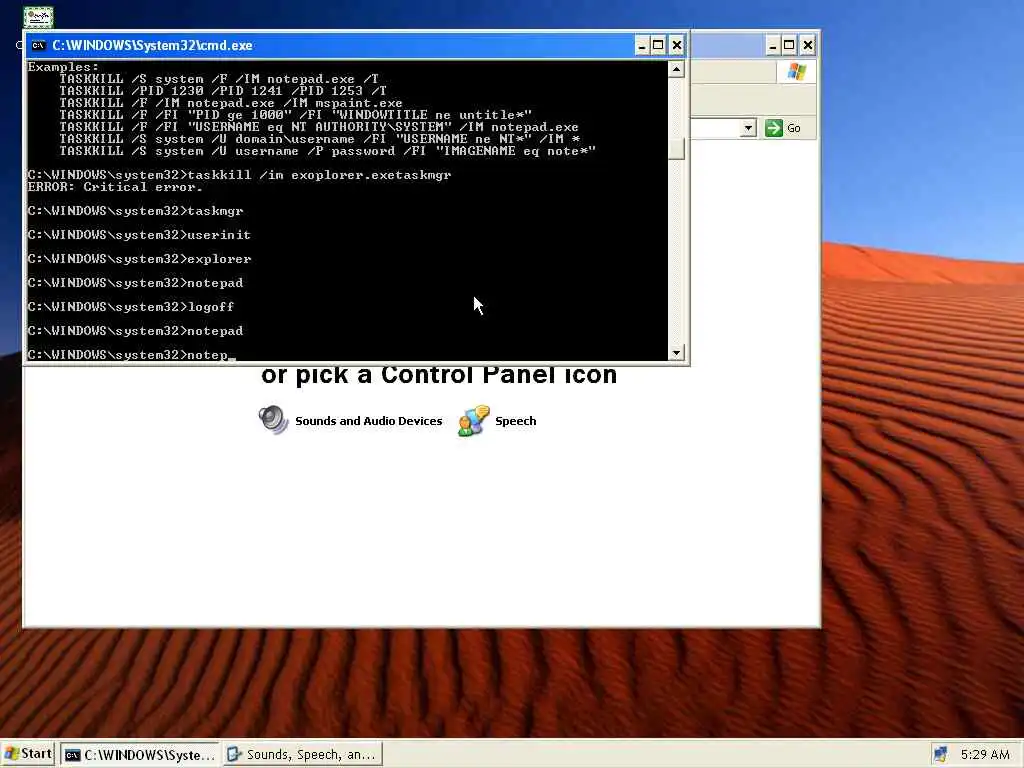The image size is (1024, 768).
Task: Click the Speech link text
Action: pyautogui.click(x=515, y=421)
